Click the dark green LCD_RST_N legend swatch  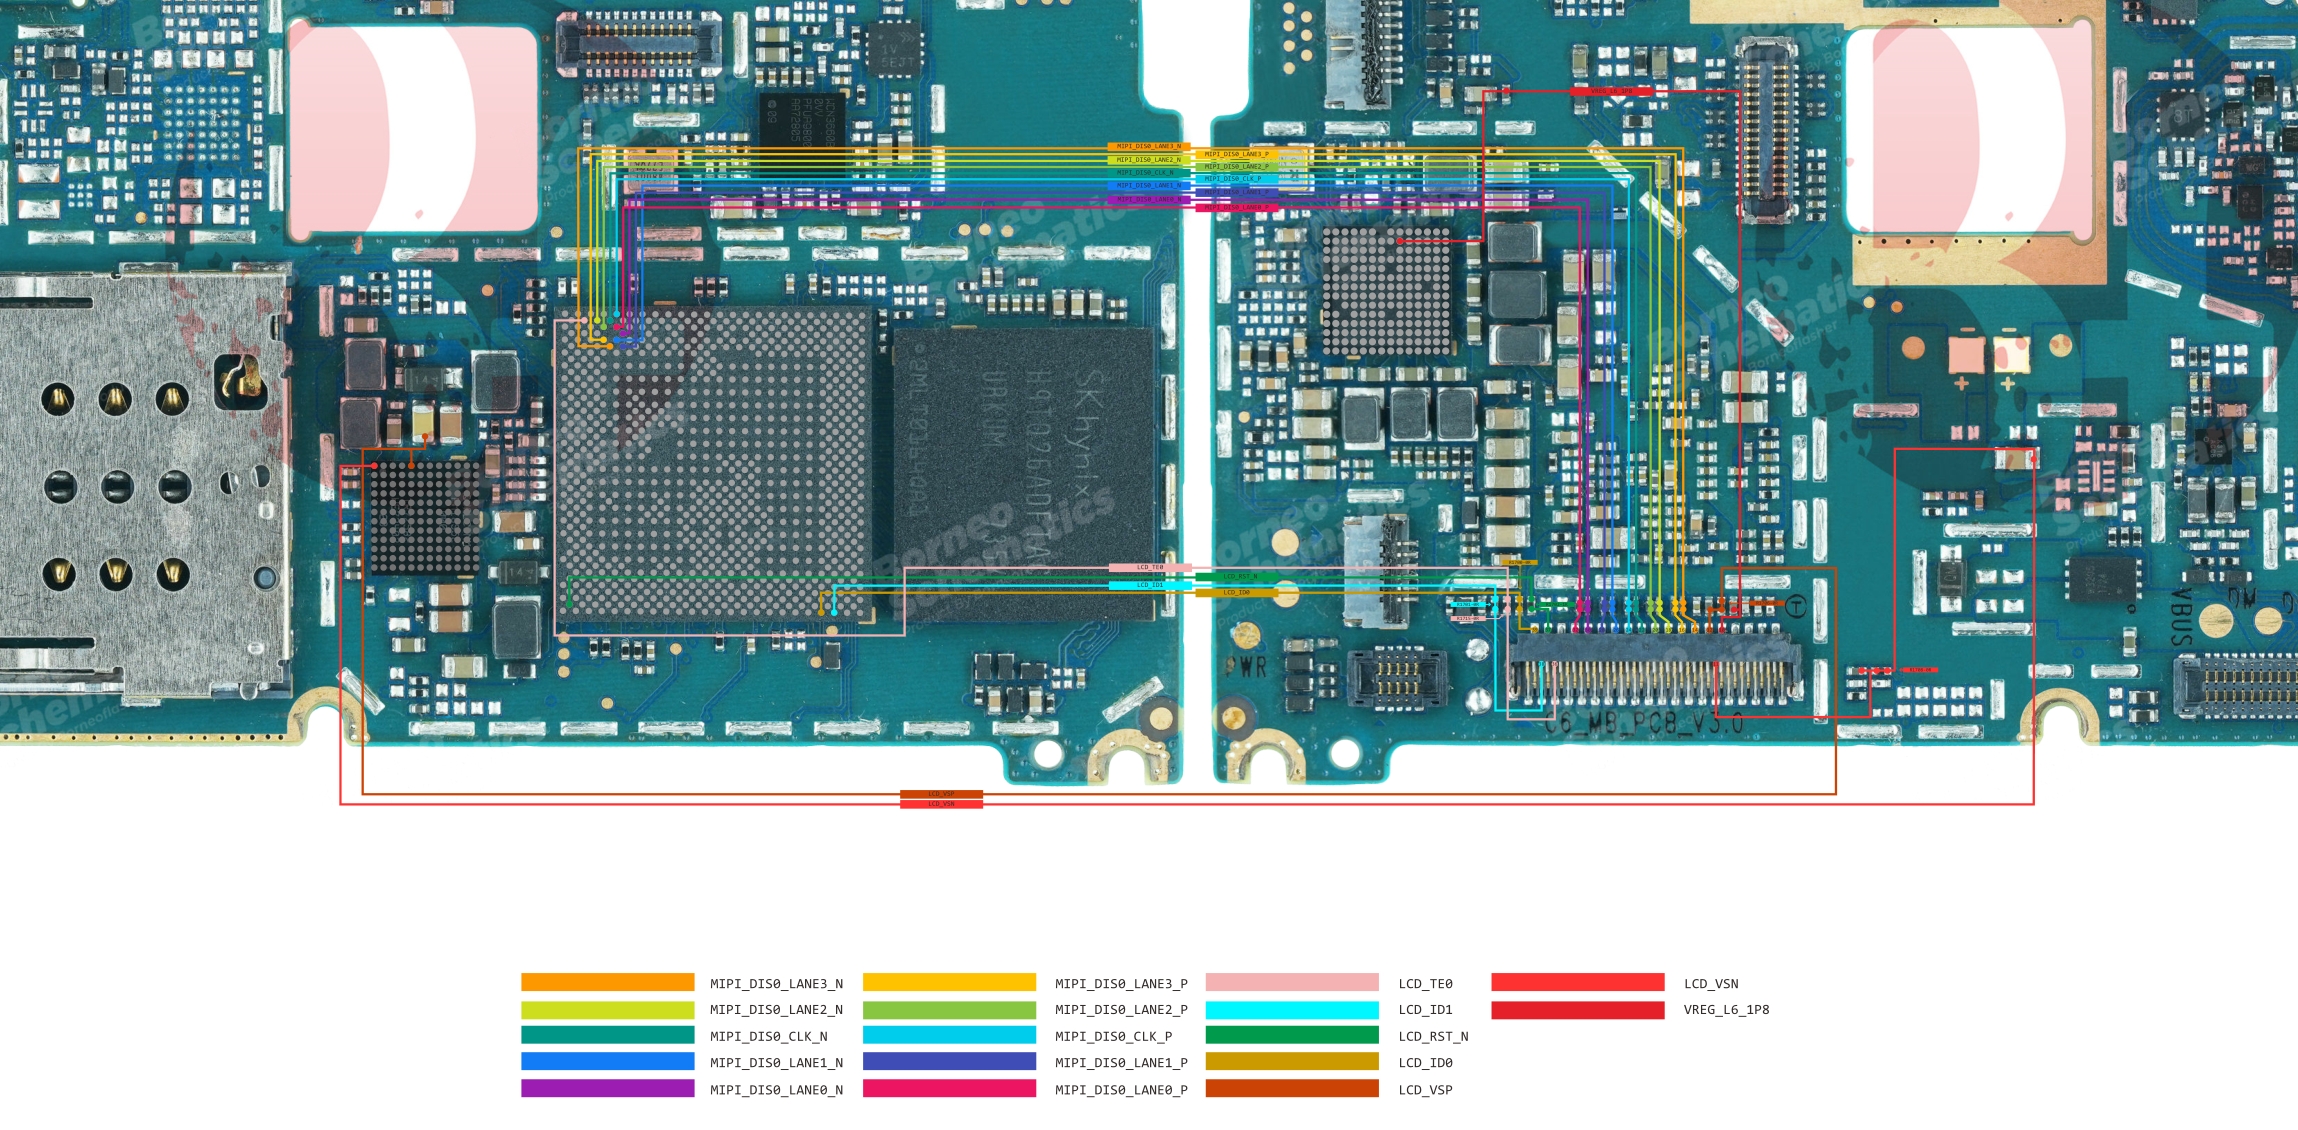coord(1292,1035)
